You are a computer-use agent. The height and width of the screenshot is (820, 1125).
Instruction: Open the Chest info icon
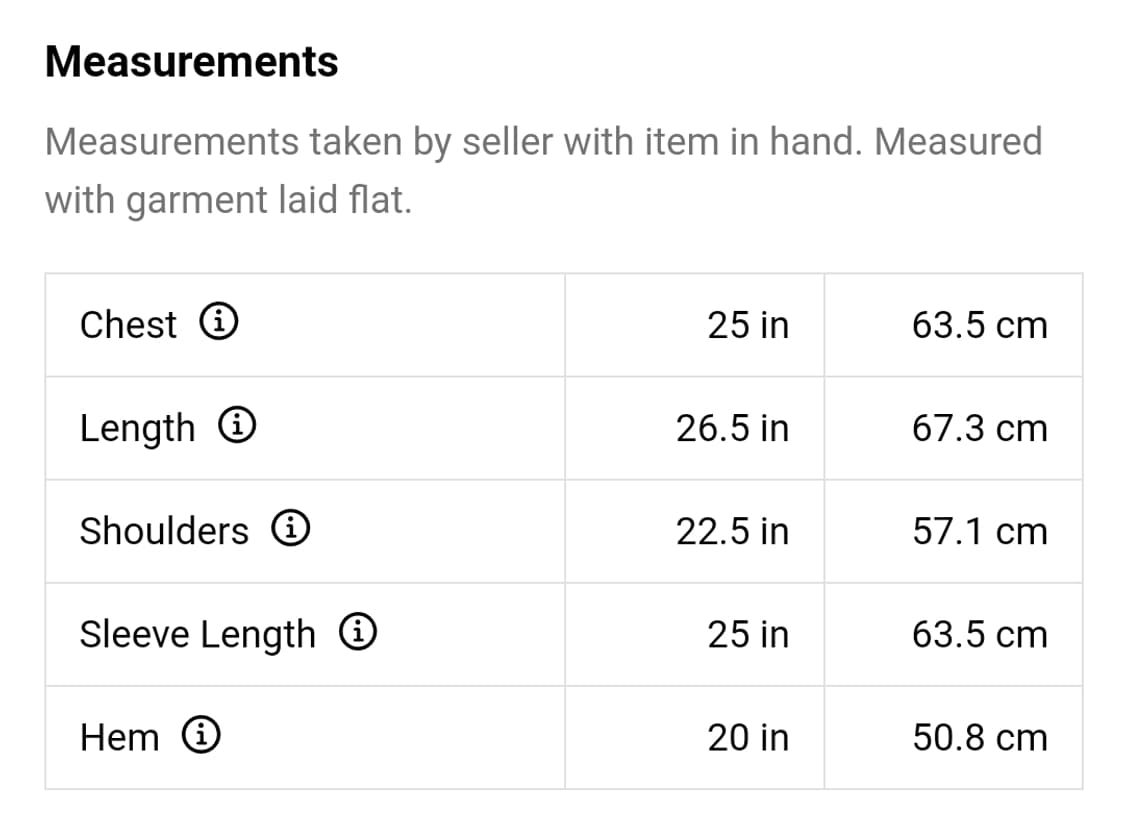click(x=218, y=321)
